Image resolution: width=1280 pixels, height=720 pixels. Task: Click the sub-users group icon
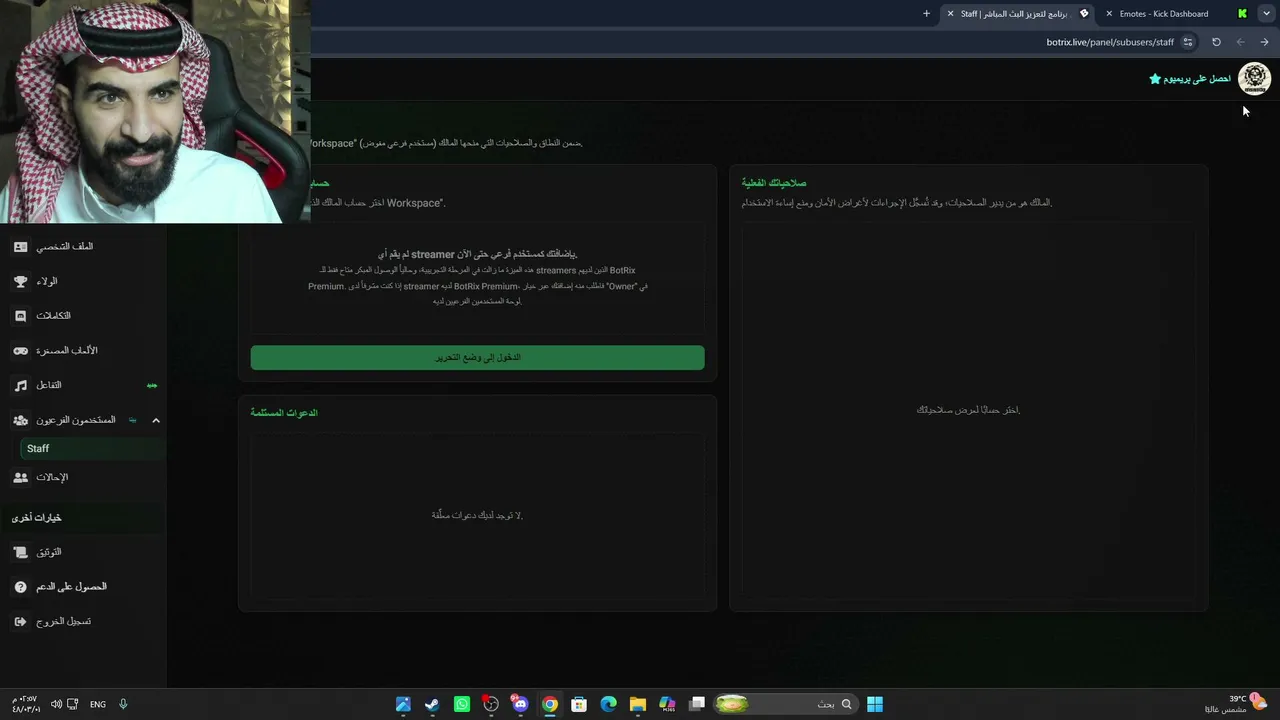click(21, 420)
